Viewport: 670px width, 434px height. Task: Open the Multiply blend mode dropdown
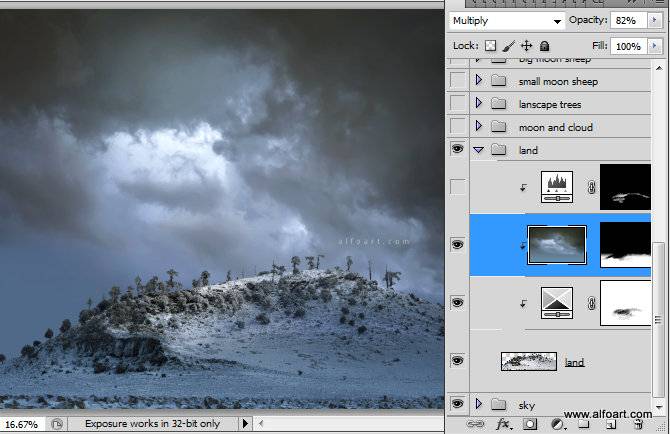(x=506, y=21)
